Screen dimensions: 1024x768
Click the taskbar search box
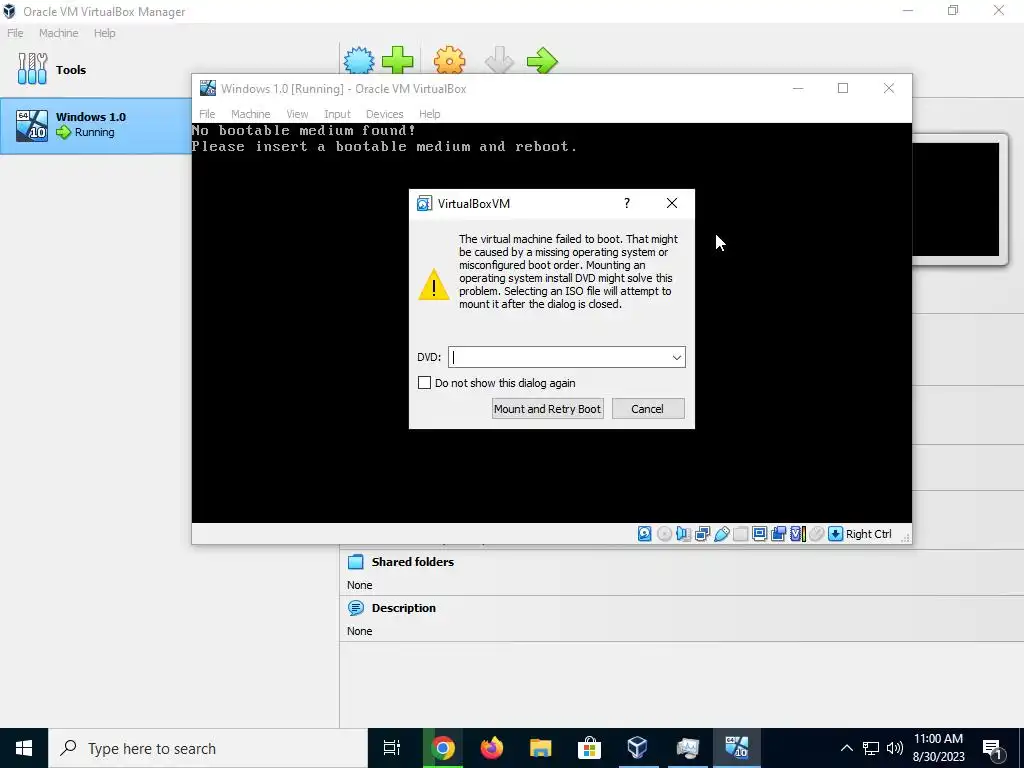(x=208, y=748)
